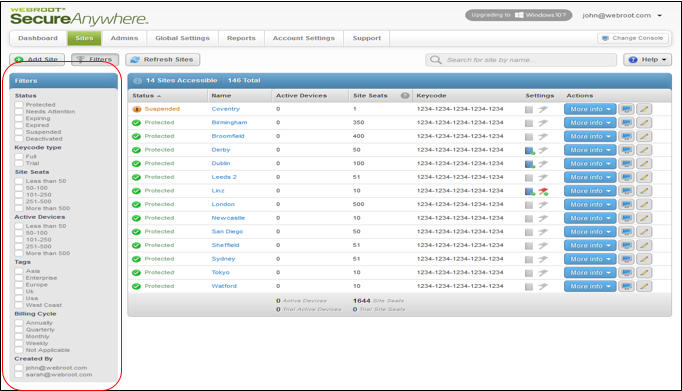The height and width of the screenshot is (391, 682).
Task: Click the monitor icon in Sheffield row
Action: (x=626, y=245)
